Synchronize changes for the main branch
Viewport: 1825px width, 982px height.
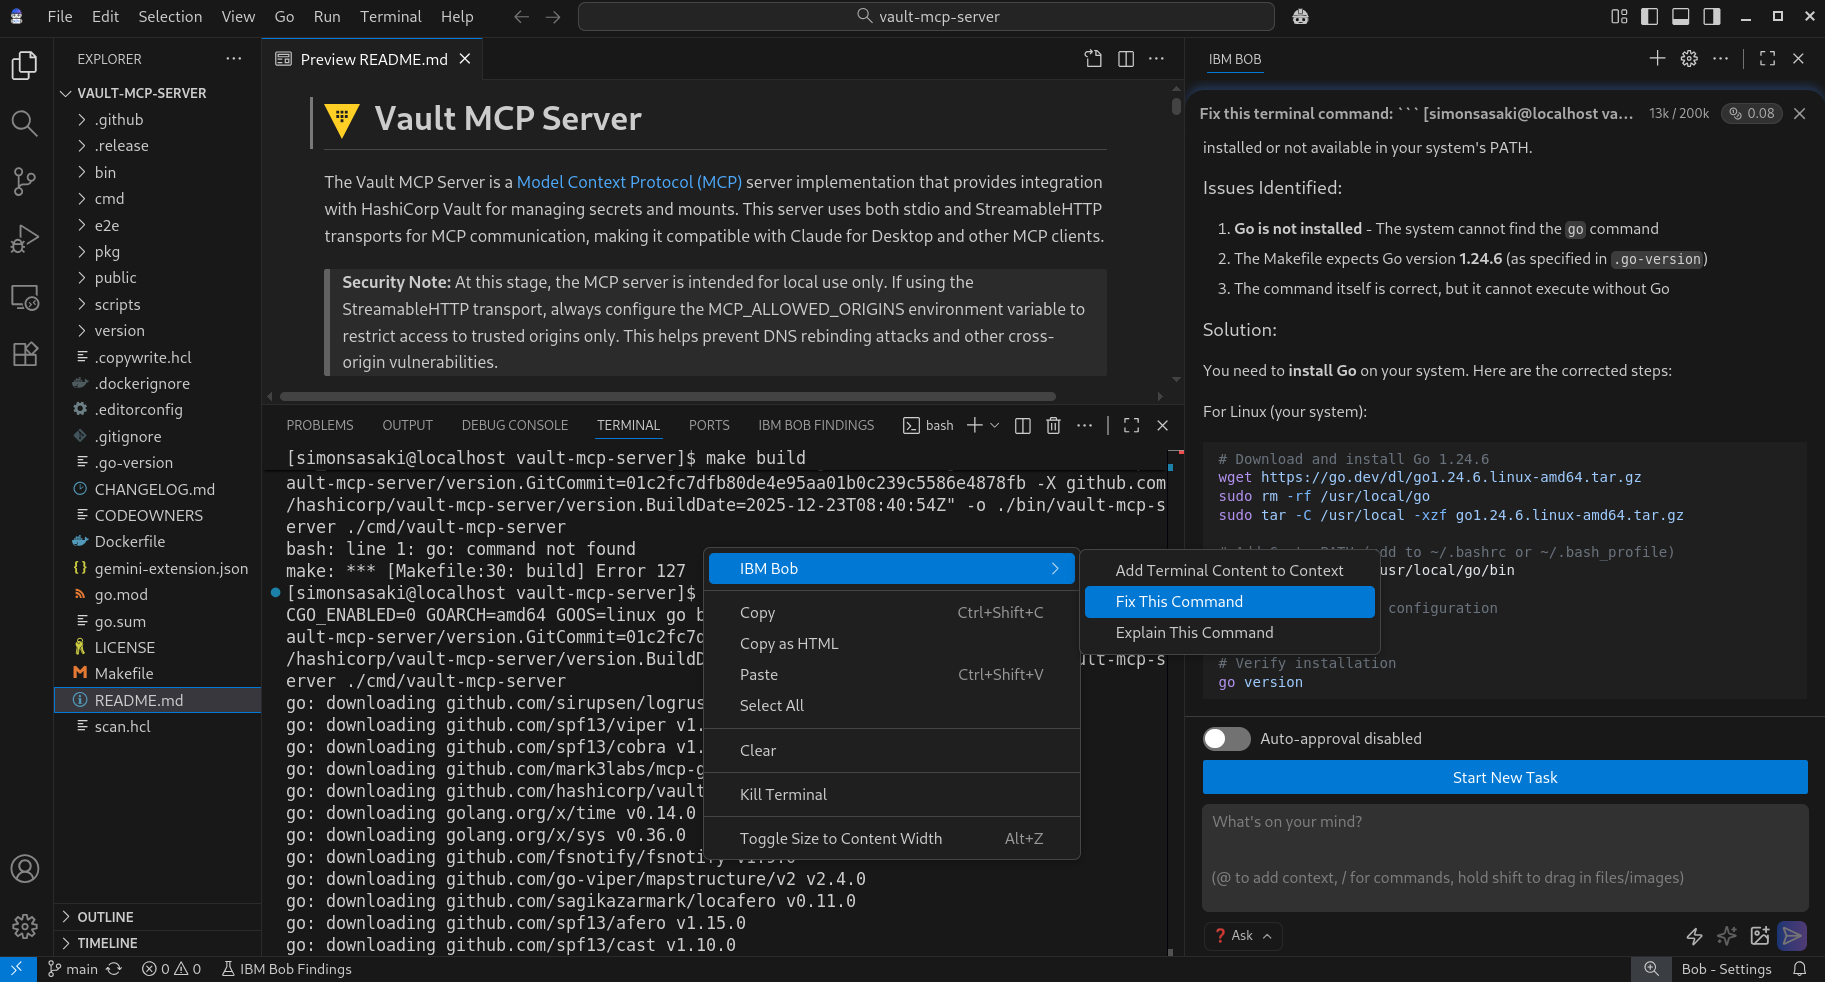click(x=114, y=969)
